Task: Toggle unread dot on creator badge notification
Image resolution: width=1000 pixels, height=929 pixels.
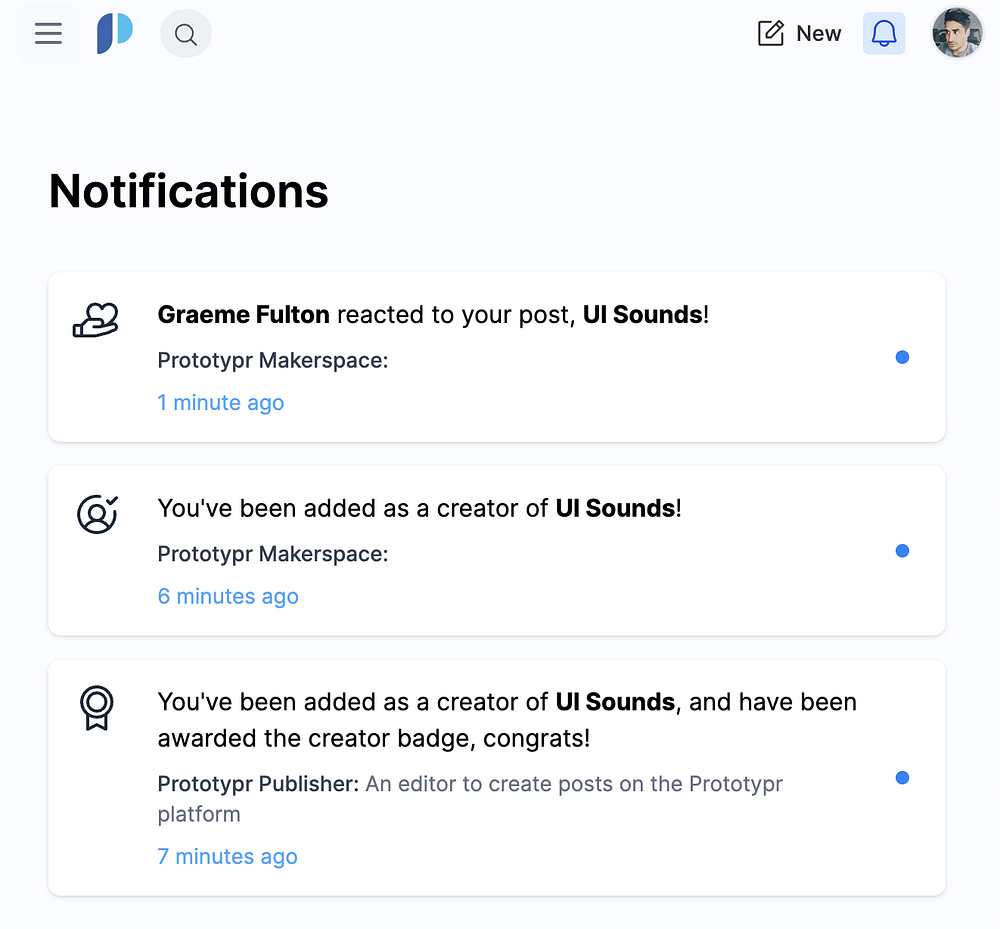Action: [x=902, y=778]
